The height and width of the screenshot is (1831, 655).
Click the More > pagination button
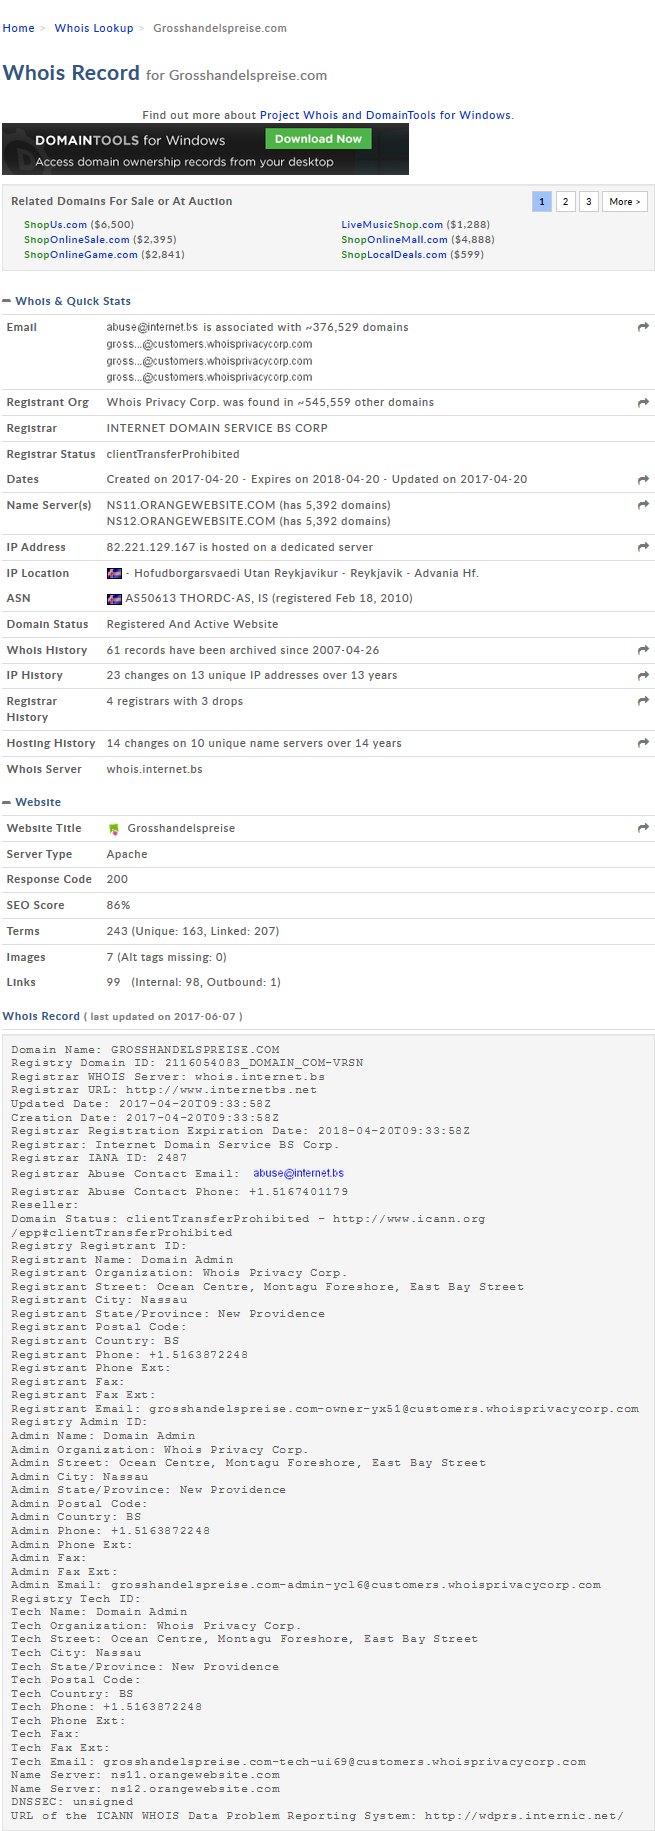pyautogui.click(x=625, y=202)
